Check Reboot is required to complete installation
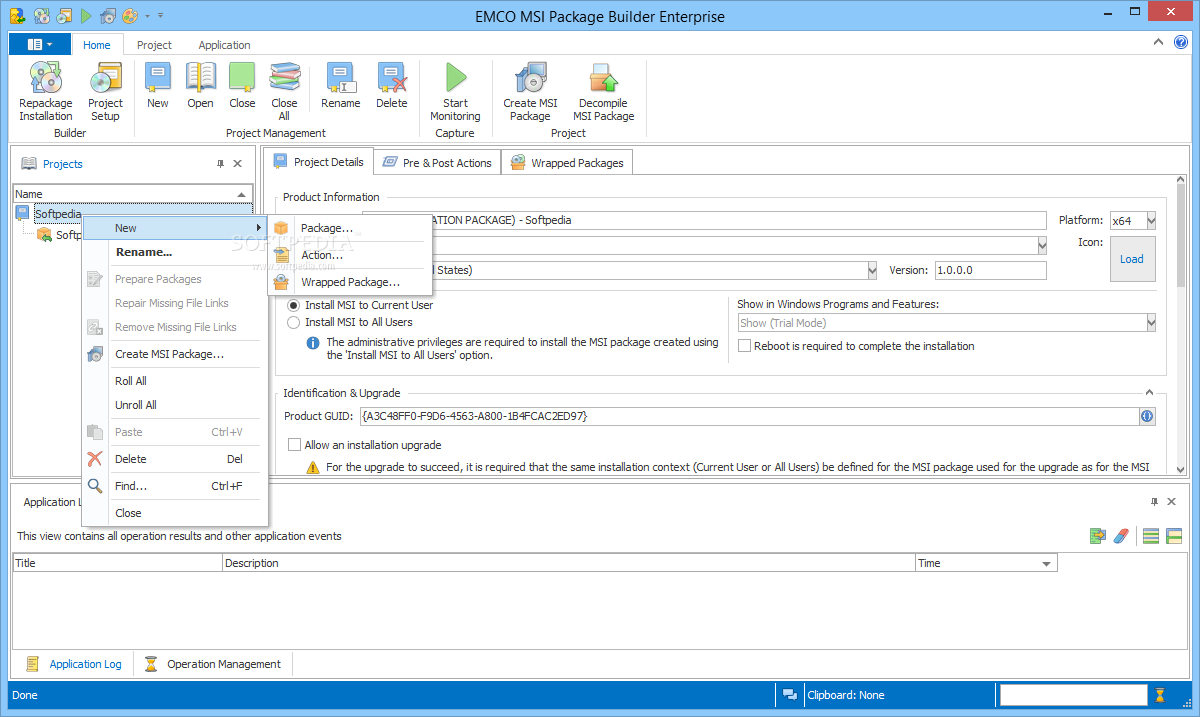 pyautogui.click(x=745, y=346)
